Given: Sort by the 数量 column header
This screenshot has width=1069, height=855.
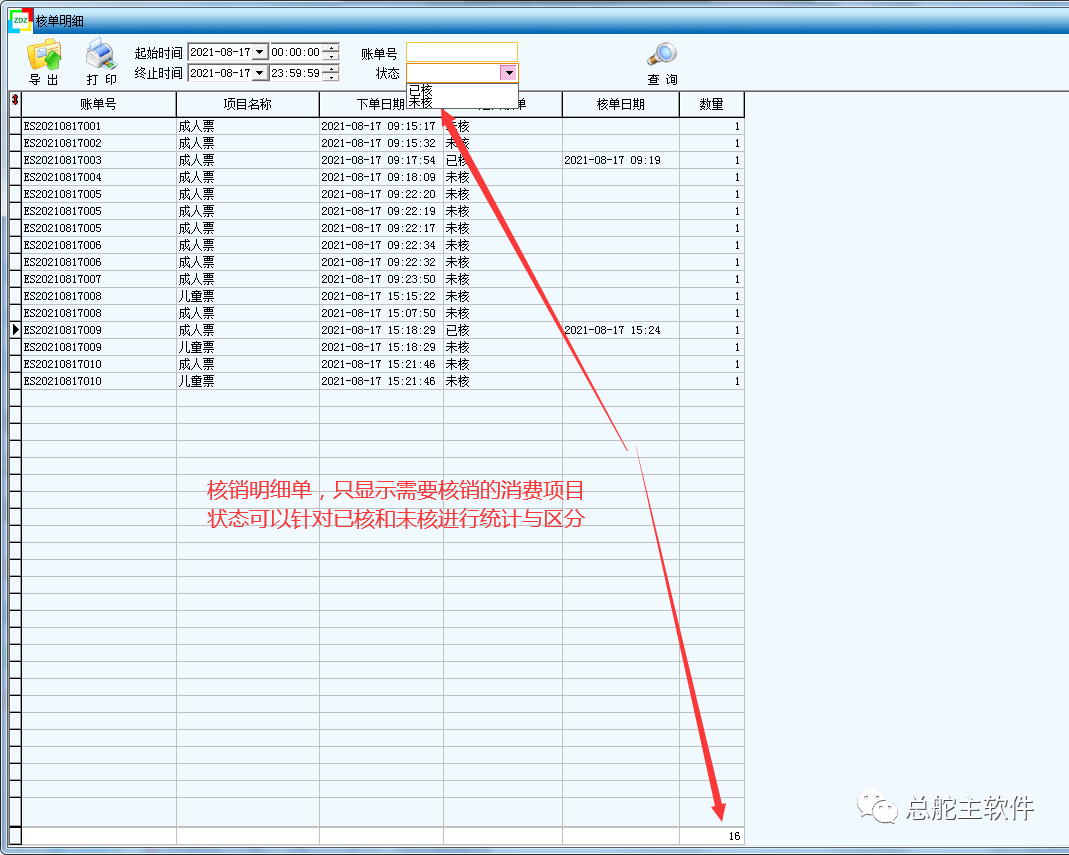Looking at the screenshot, I should (712, 104).
